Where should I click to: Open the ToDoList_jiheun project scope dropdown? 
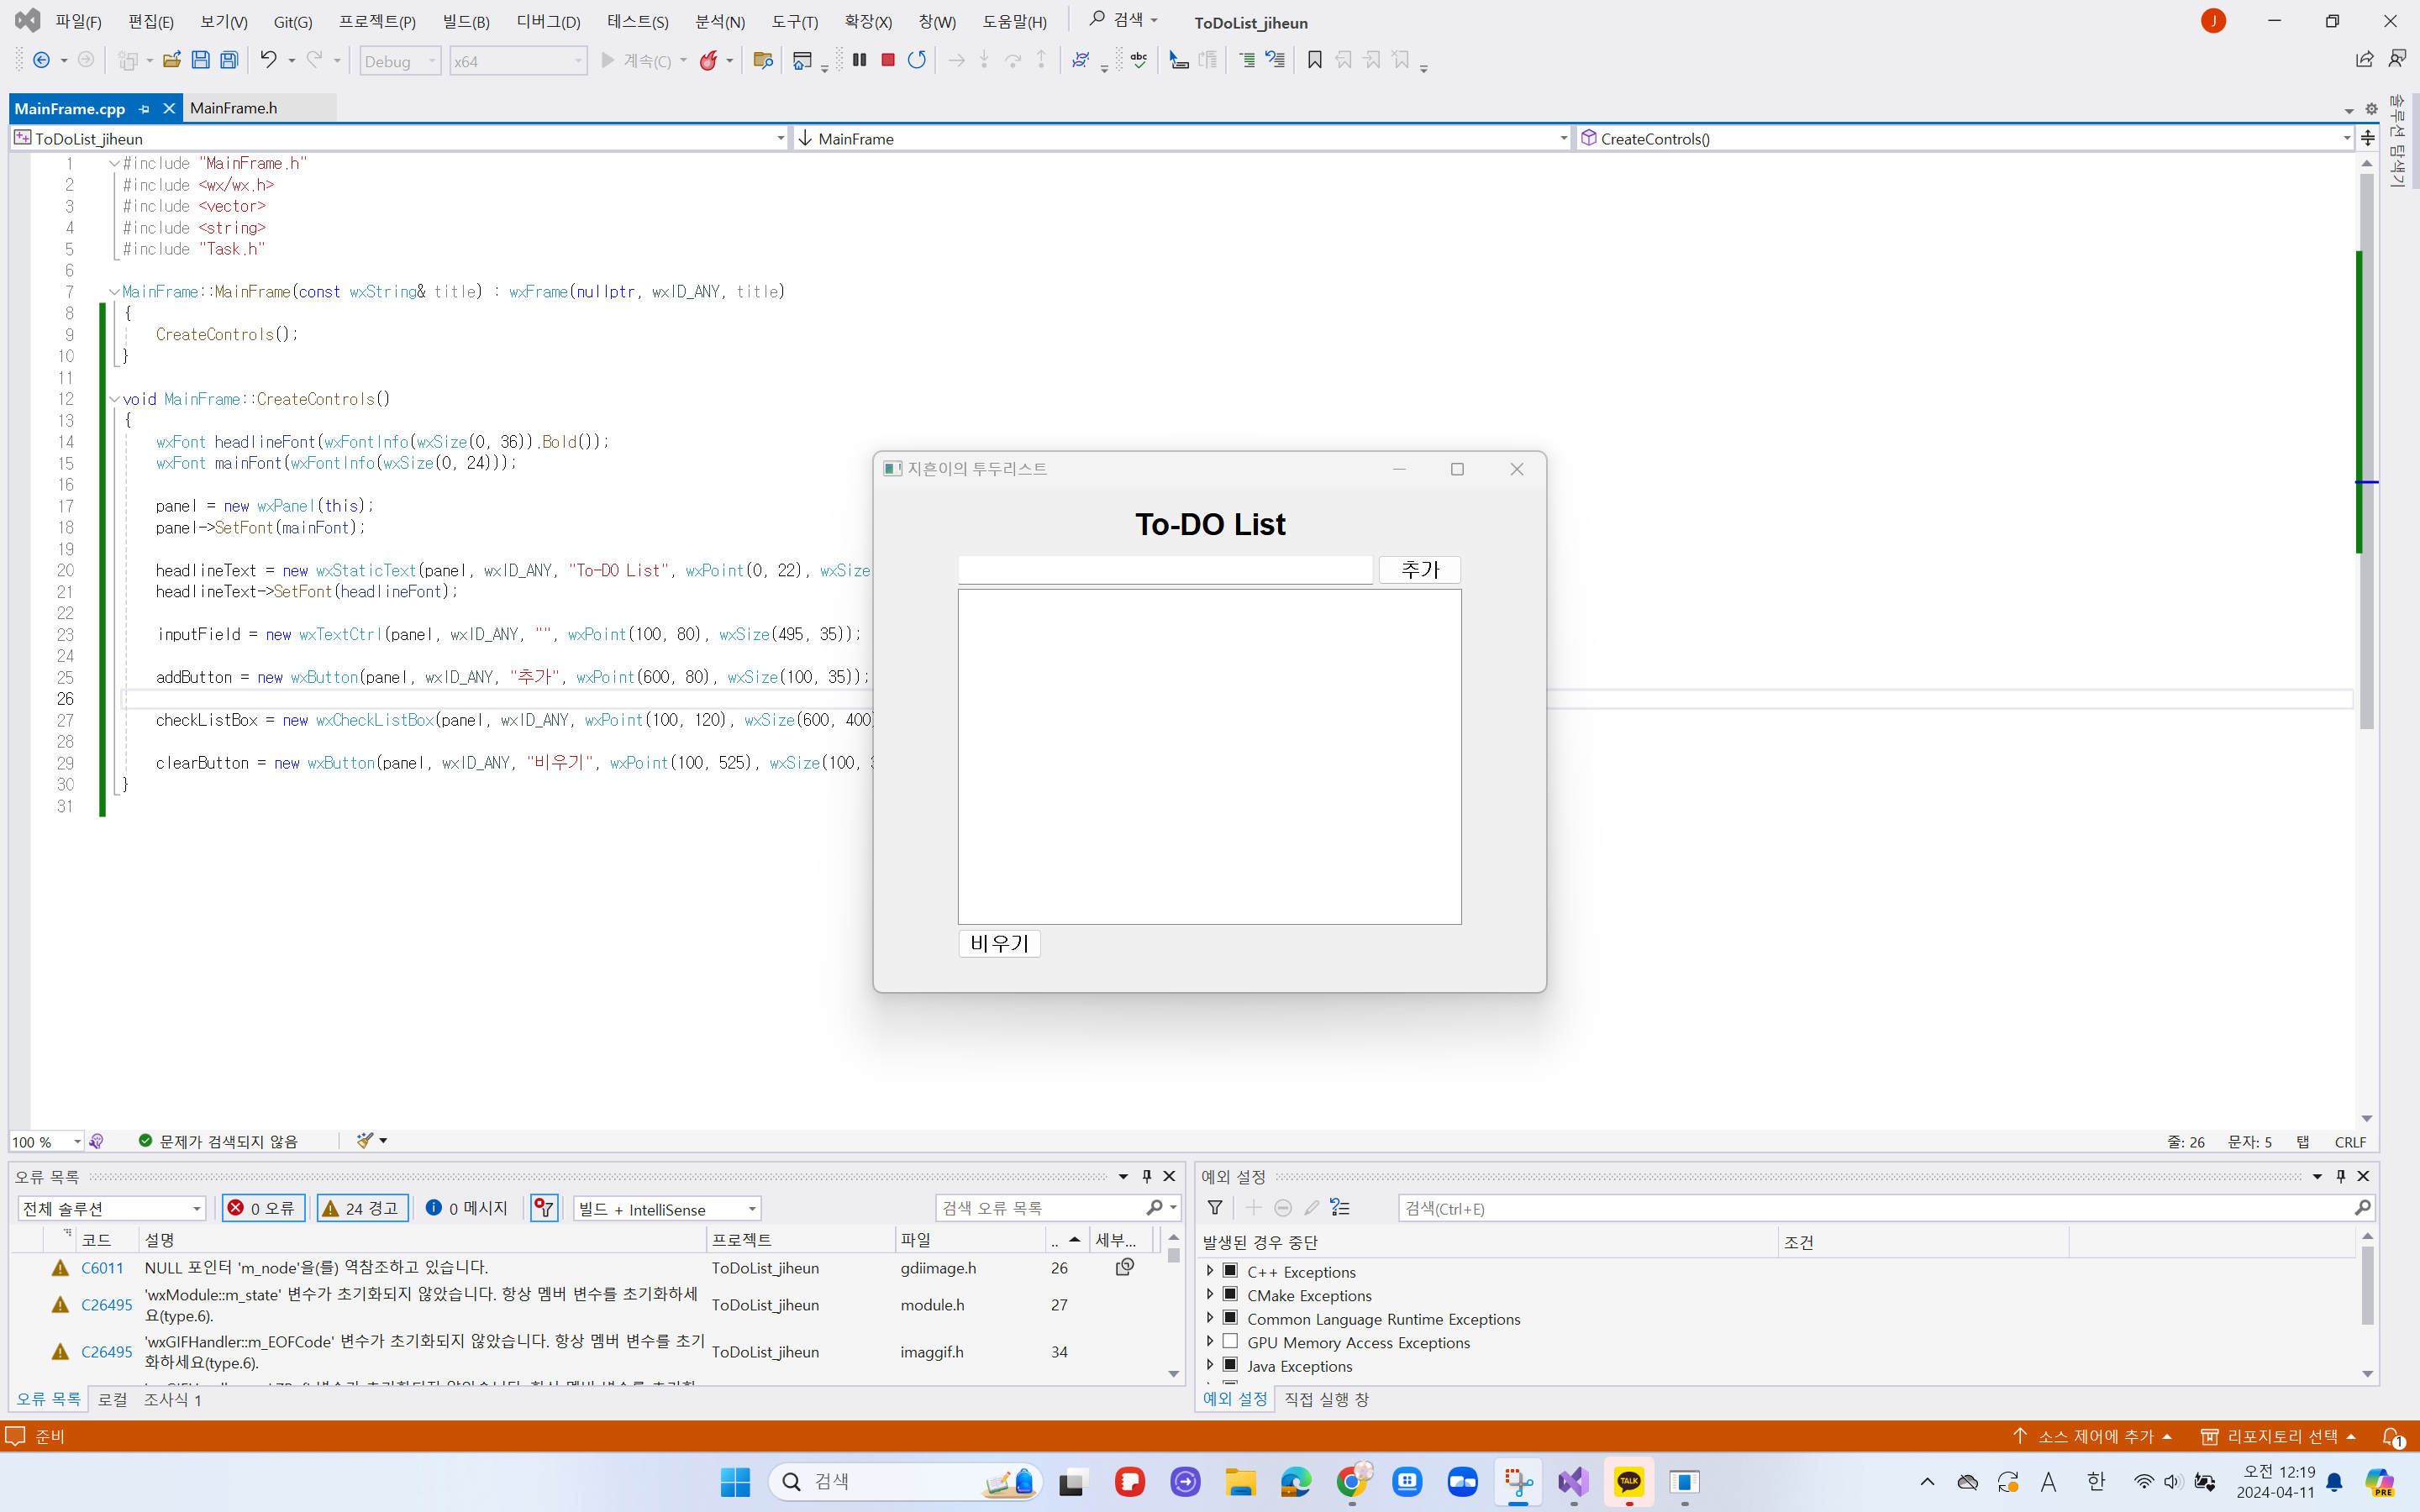(400, 138)
